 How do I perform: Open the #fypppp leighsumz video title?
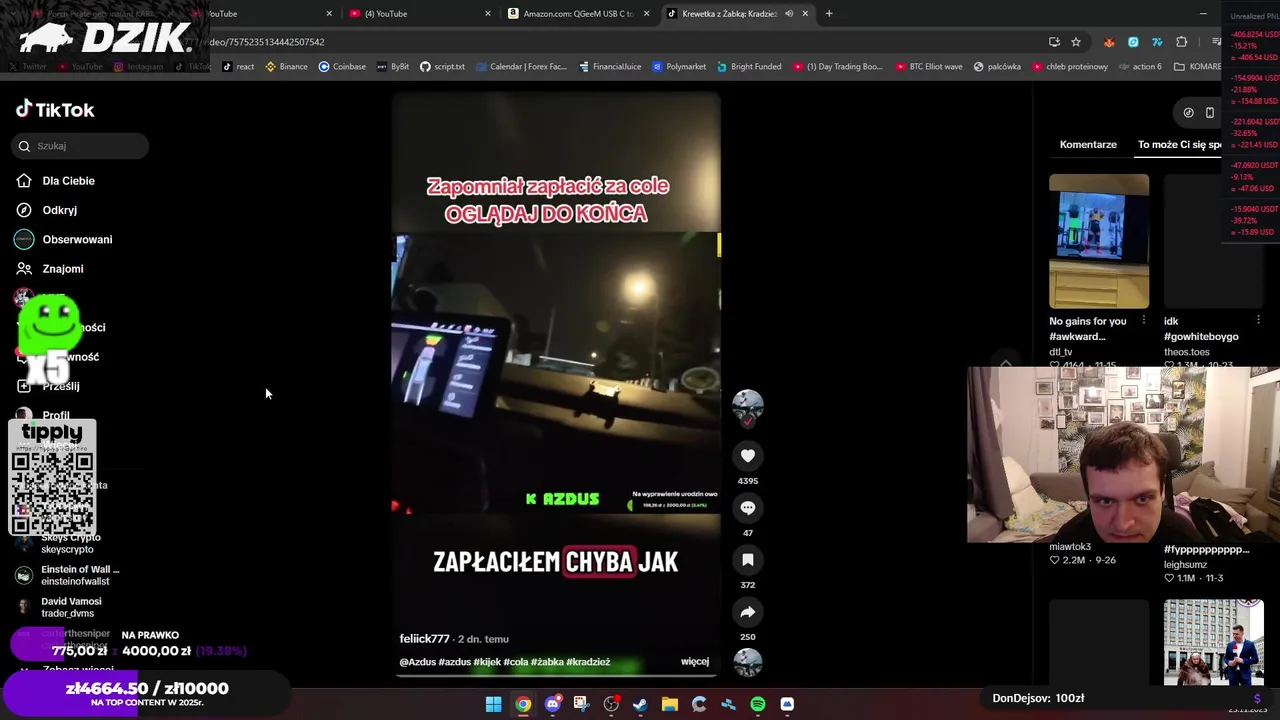[x=1206, y=549]
